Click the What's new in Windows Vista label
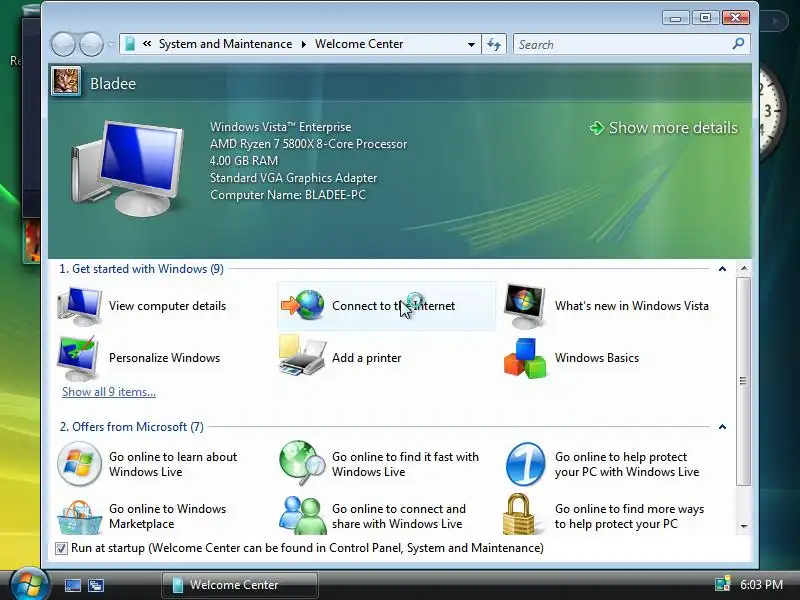800x600 pixels. pyautogui.click(x=632, y=306)
